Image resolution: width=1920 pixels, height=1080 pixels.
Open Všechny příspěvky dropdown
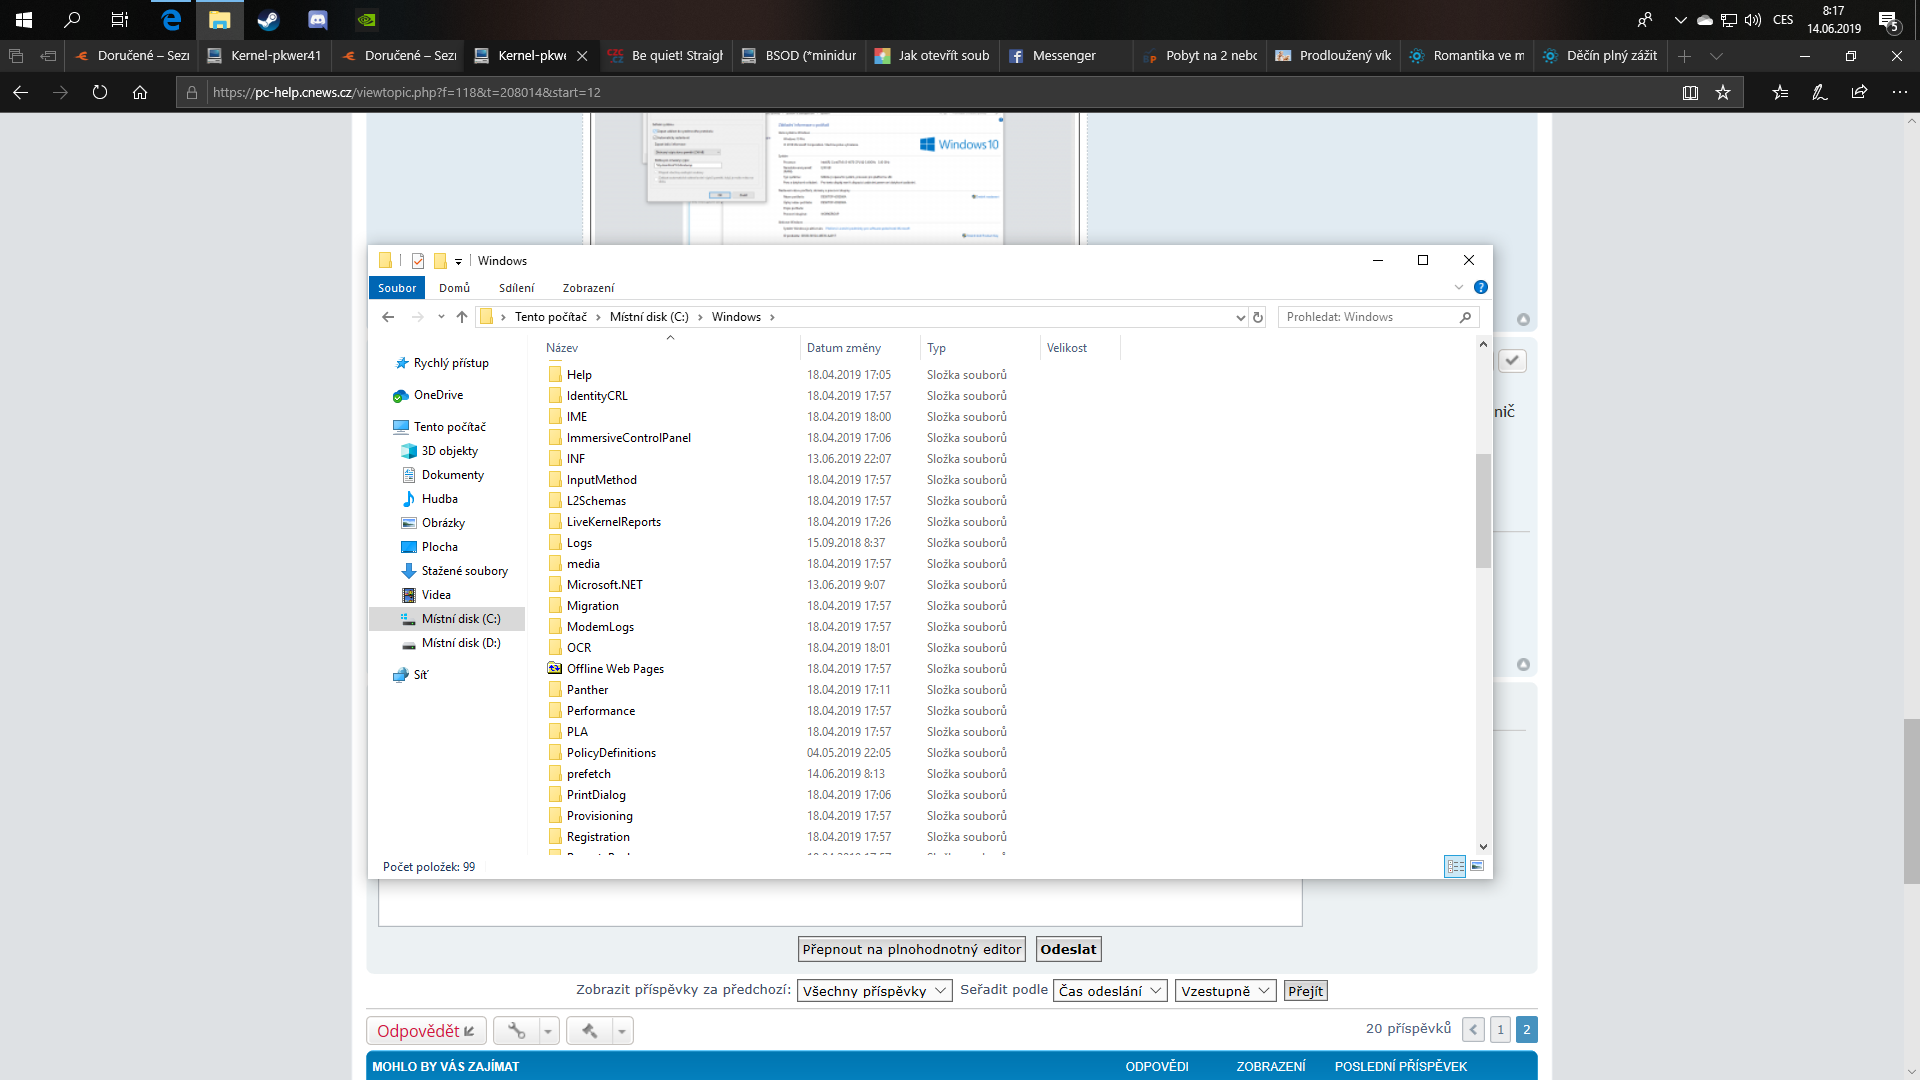point(874,991)
